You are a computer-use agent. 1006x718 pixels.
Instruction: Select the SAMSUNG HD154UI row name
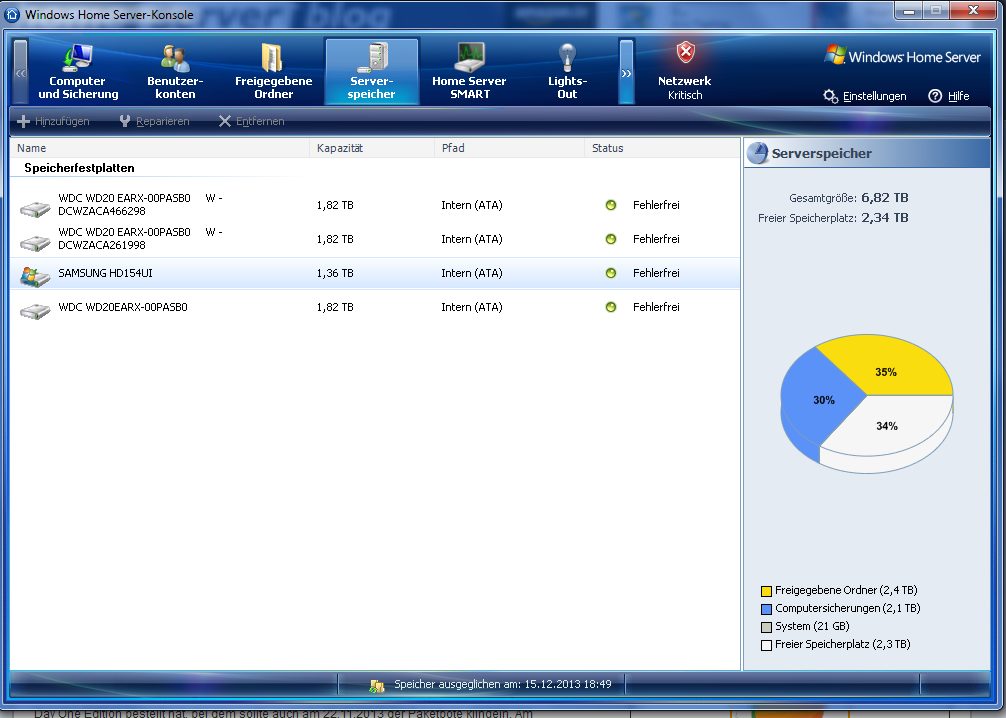click(x=105, y=273)
